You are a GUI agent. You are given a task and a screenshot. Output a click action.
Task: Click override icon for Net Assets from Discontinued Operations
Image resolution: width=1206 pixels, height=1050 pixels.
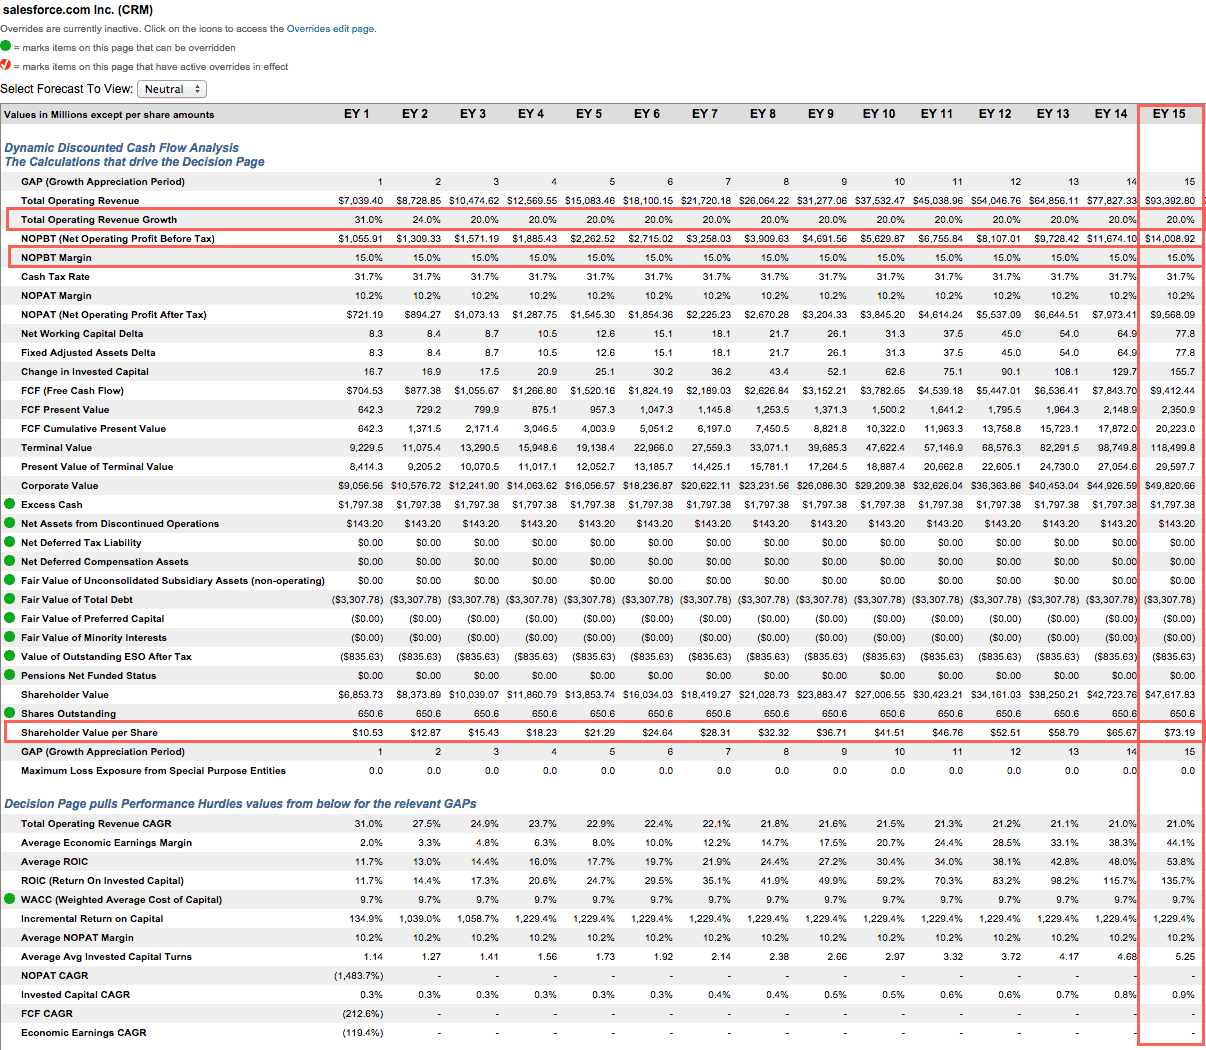coord(10,523)
